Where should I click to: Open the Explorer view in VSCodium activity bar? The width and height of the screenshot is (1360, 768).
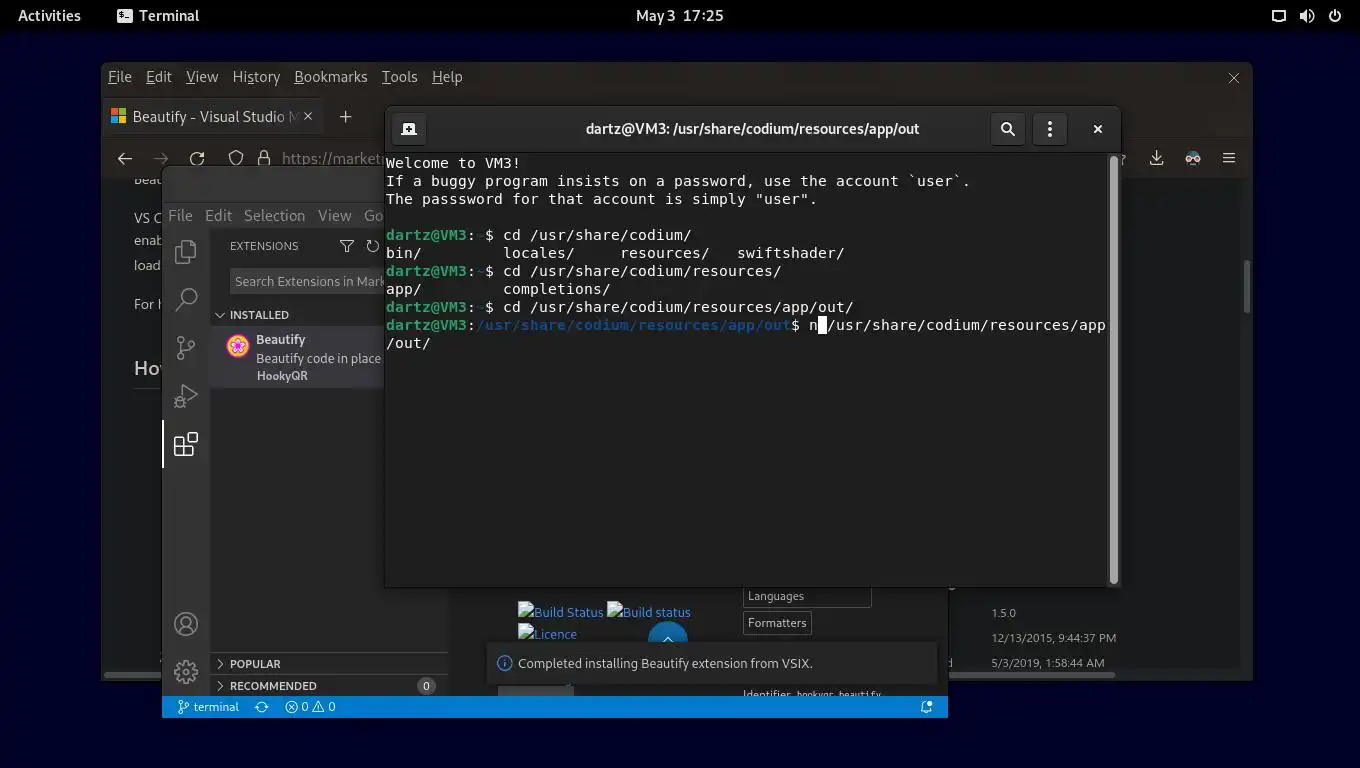[185, 252]
